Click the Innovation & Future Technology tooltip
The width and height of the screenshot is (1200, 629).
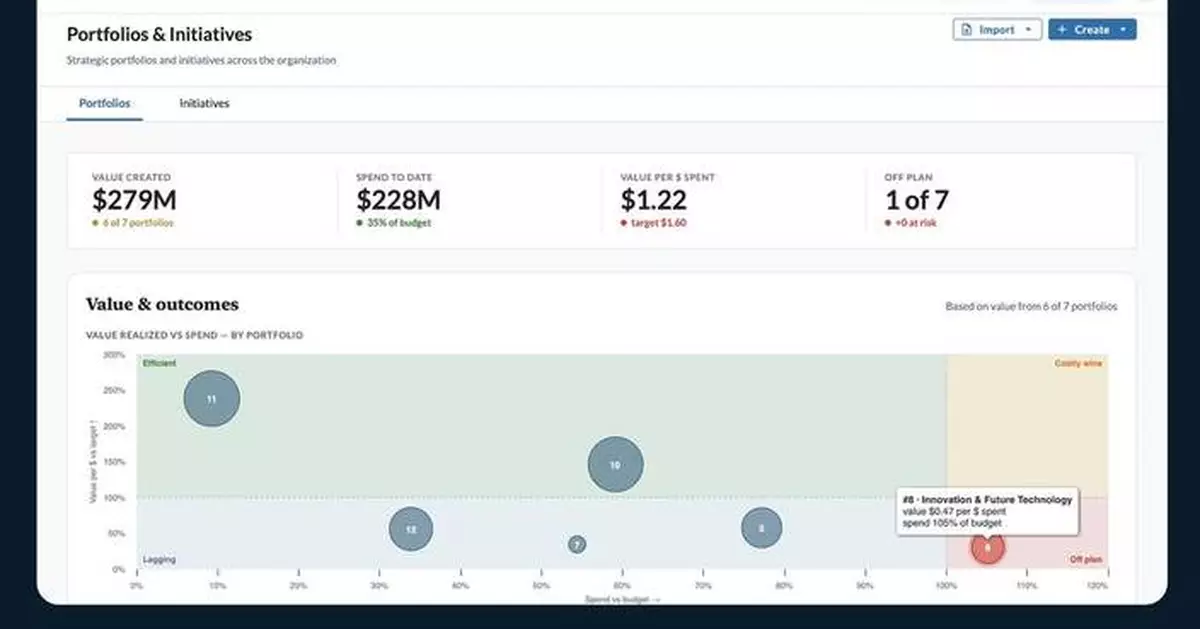point(985,511)
